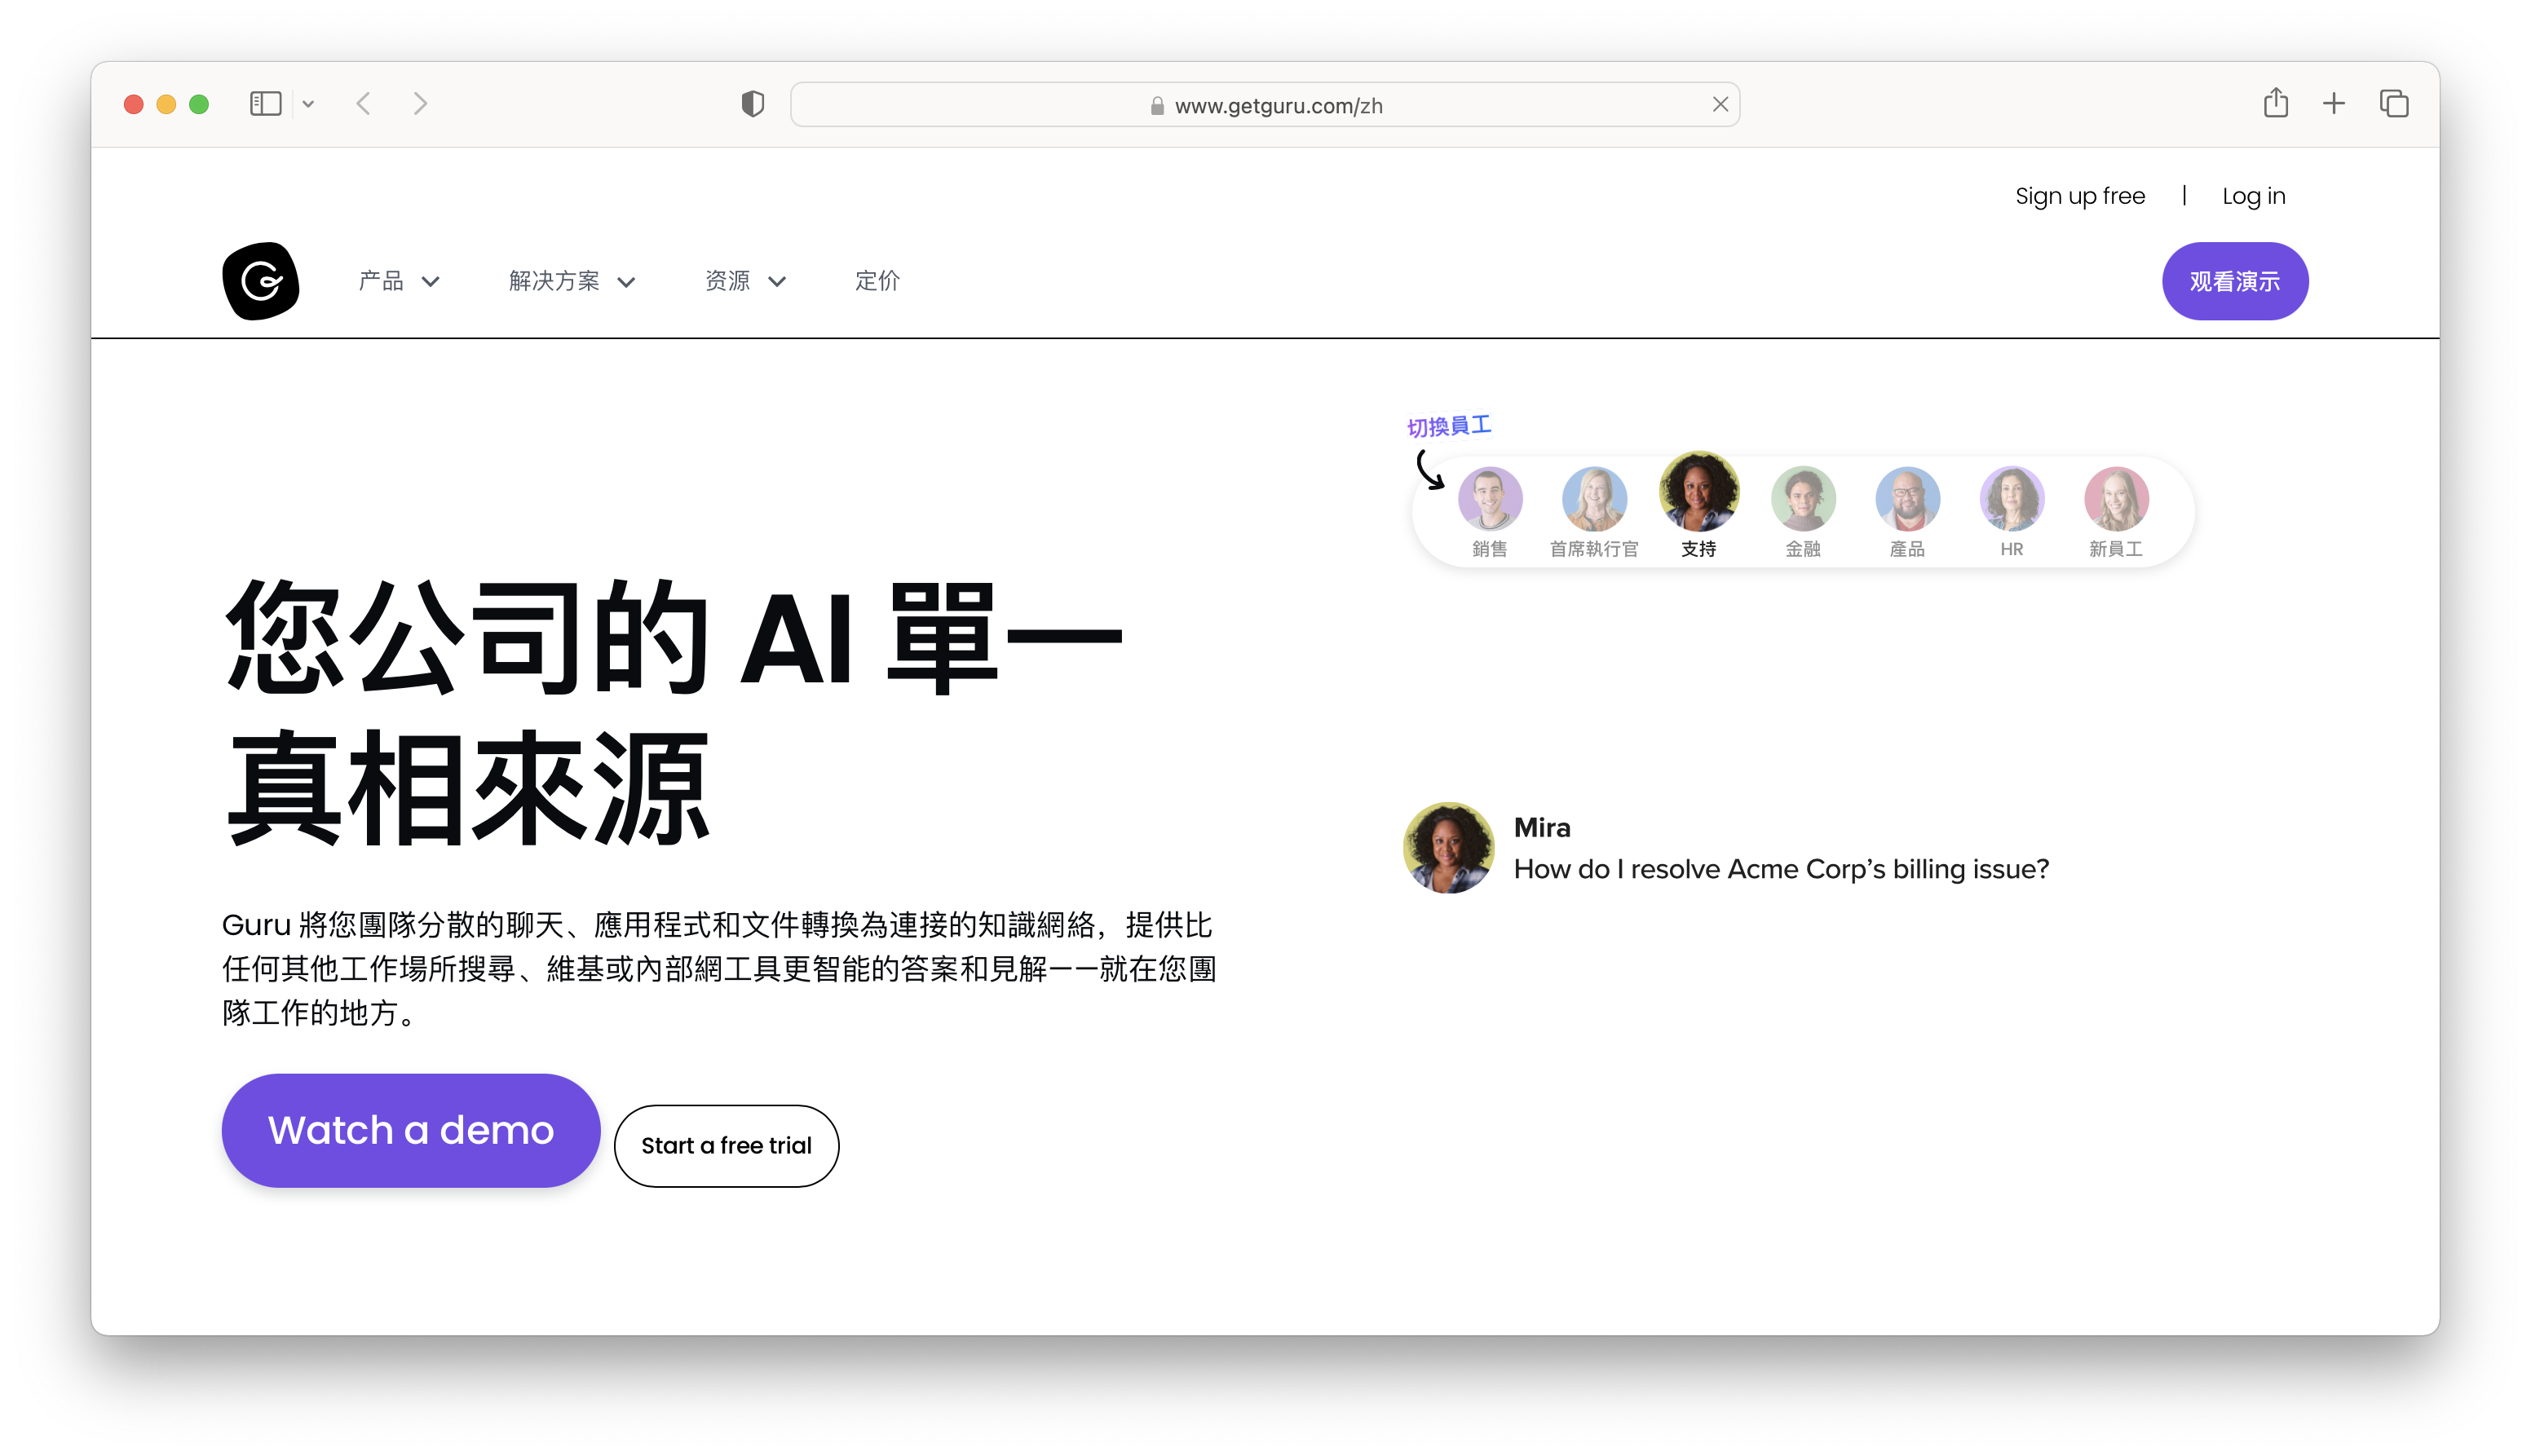Toggle the Safari sidebar icon

pos(265,104)
